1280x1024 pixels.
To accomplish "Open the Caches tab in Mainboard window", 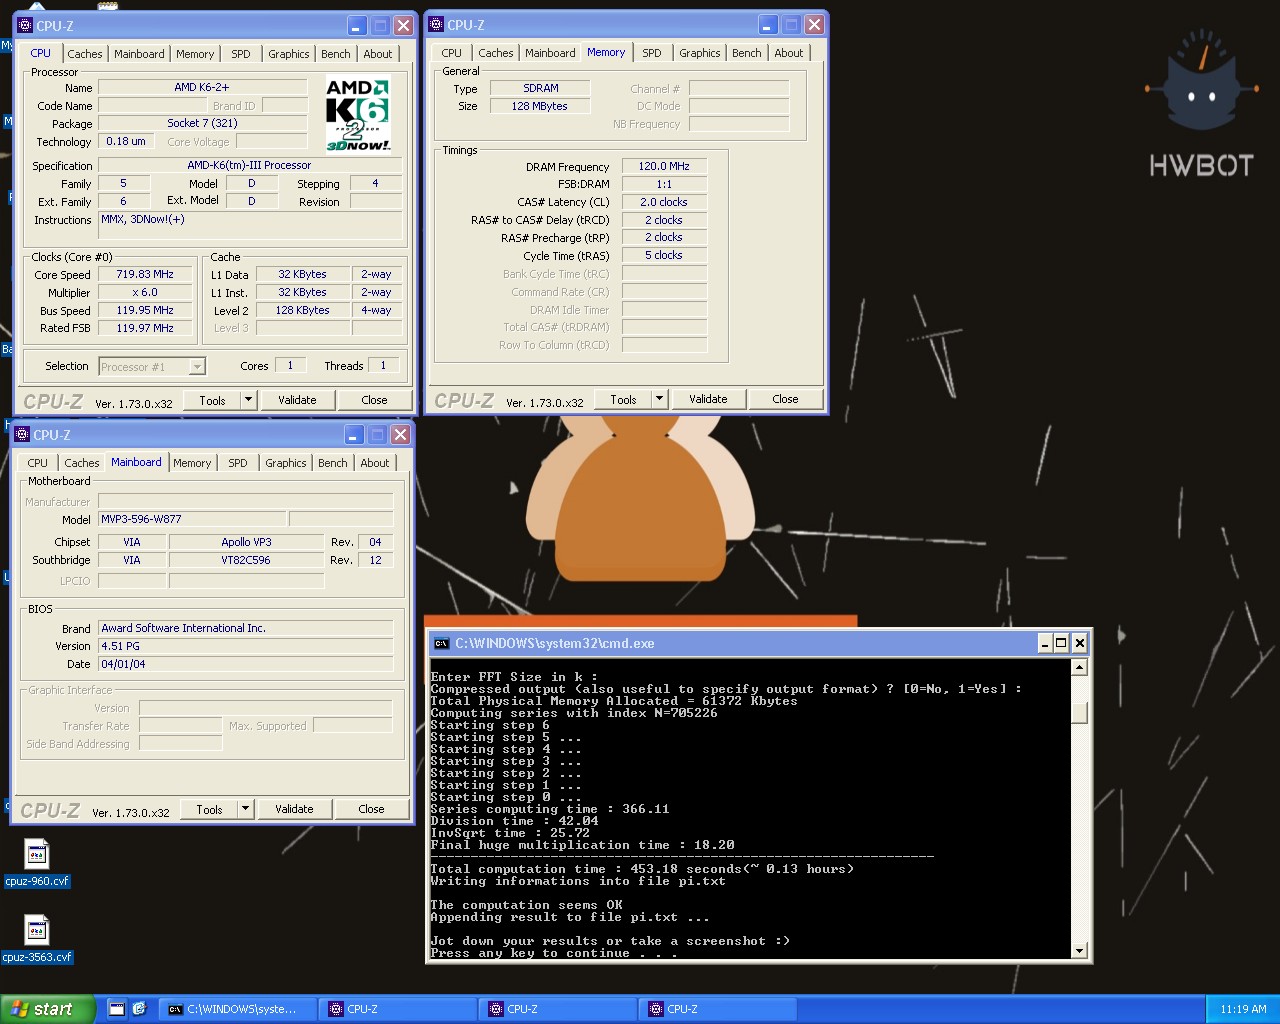I will click(82, 463).
